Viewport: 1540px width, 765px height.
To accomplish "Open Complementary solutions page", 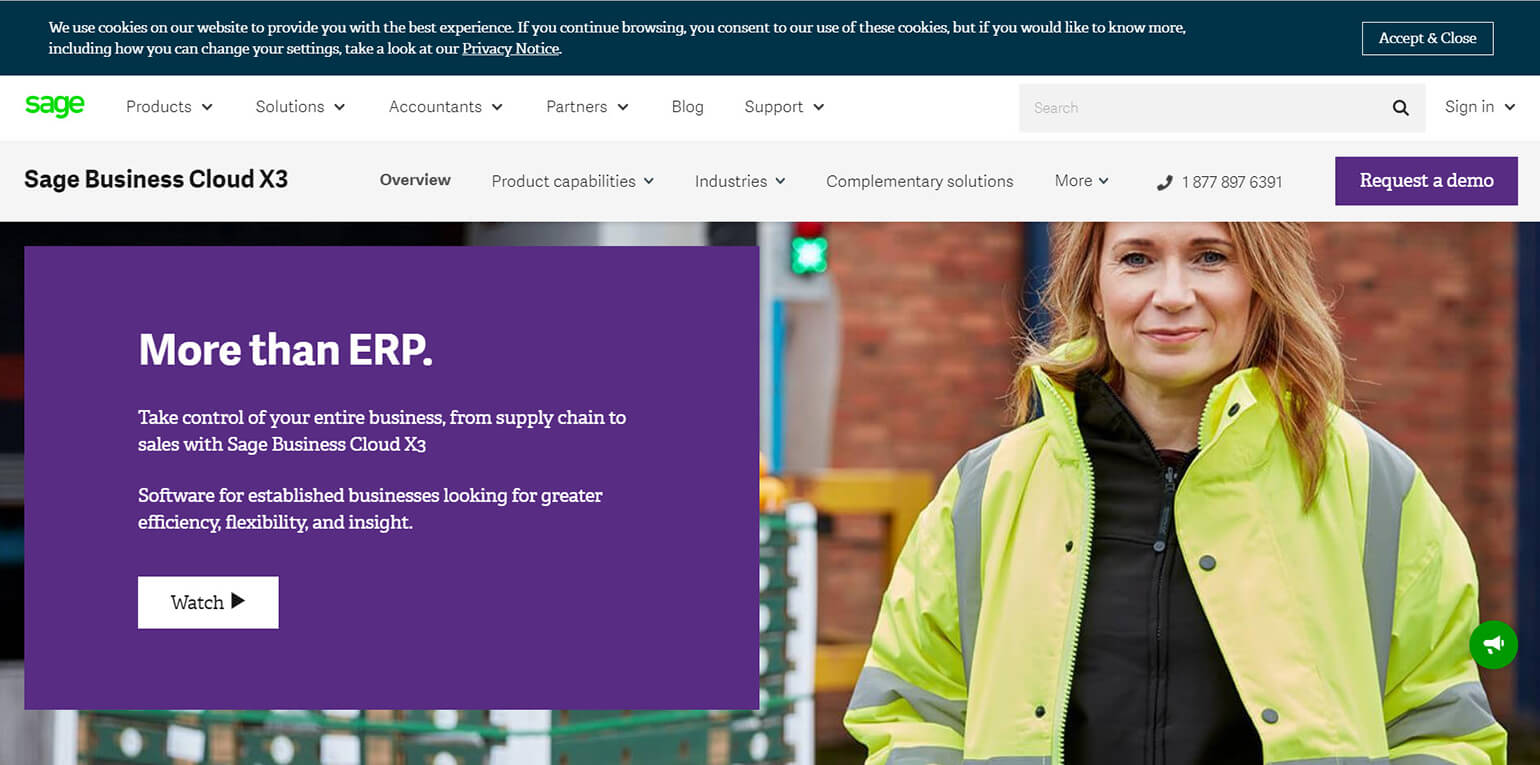I will [919, 181].
